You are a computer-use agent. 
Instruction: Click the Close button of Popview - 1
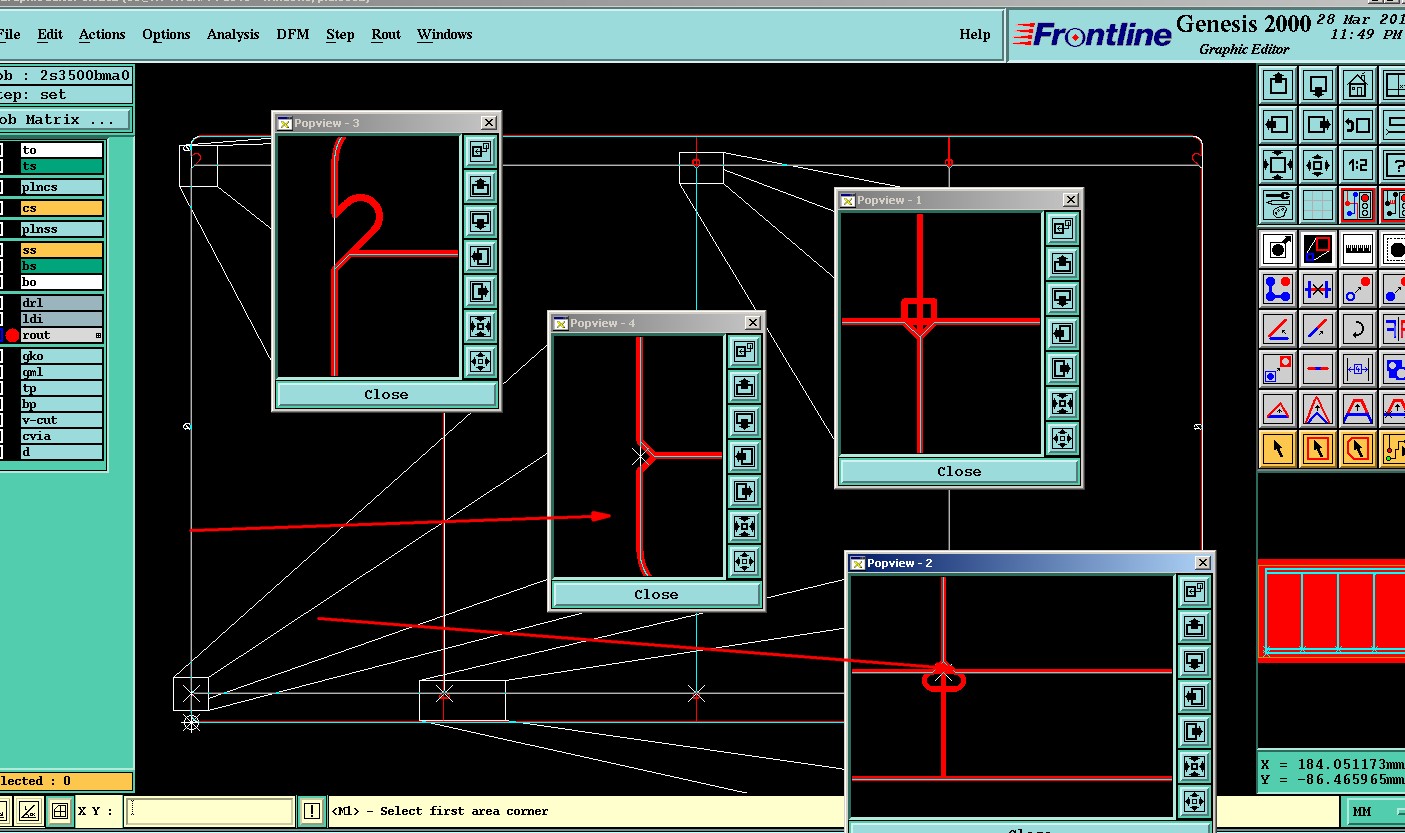(959, 472)
